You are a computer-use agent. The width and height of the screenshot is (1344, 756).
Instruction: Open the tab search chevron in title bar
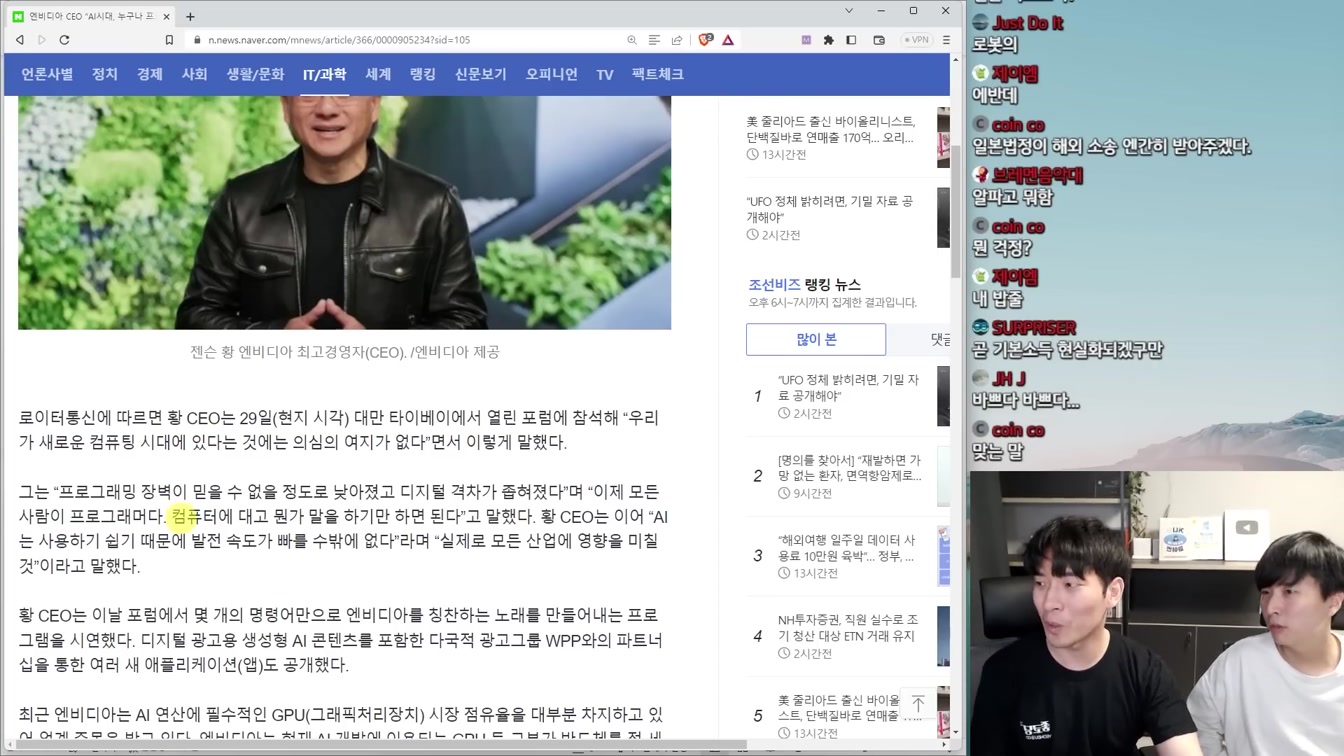(x=849, y=11)
